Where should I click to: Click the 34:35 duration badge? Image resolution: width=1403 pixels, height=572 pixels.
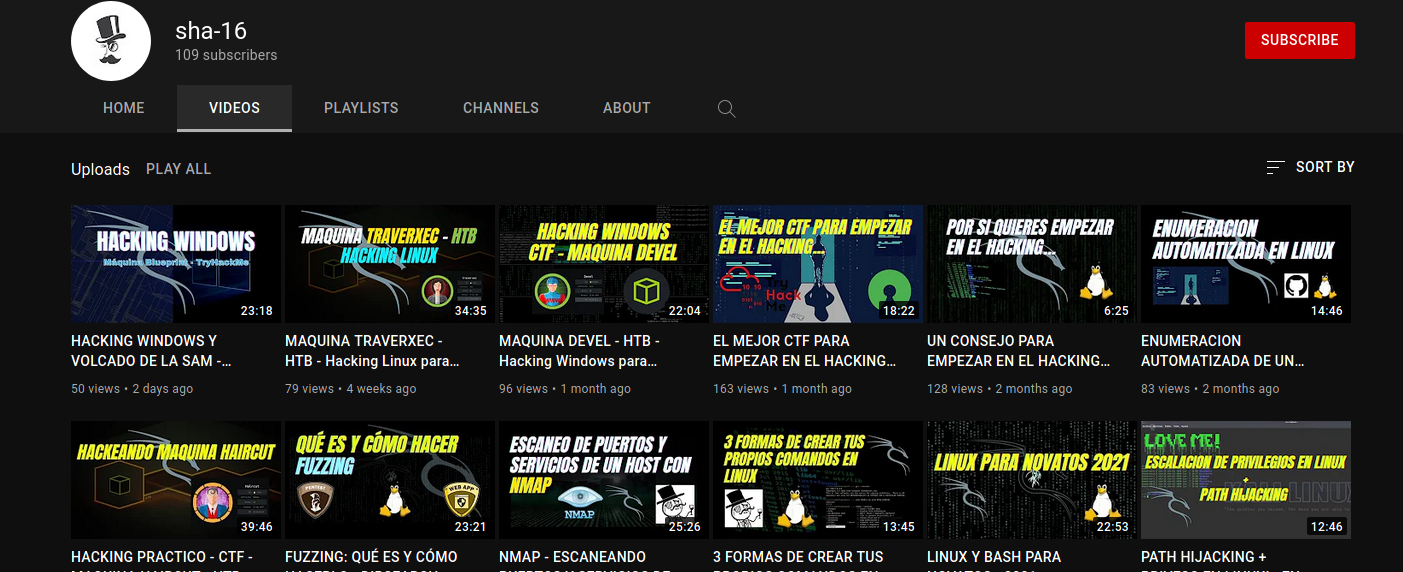471,311
